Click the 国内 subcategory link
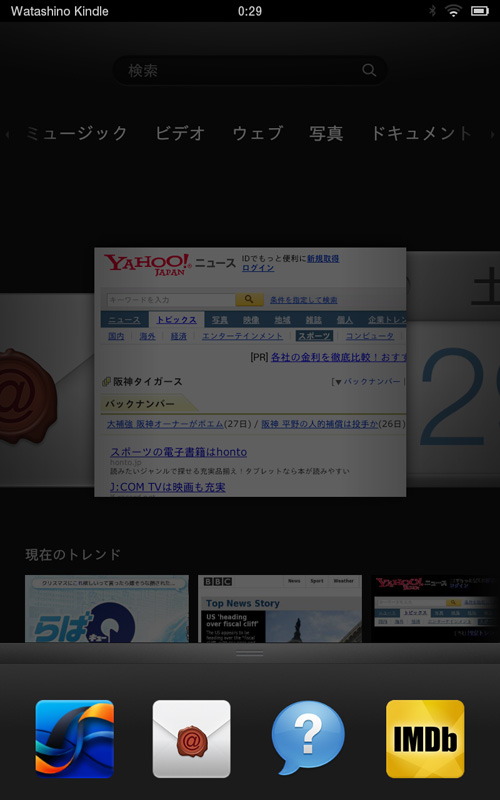500x800 pixels. click(x=116, y=336)
